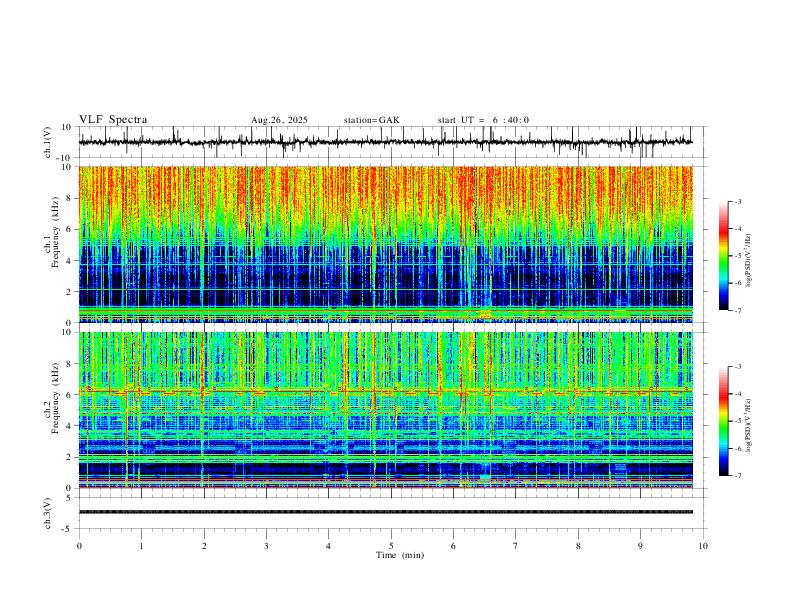Click the time axis tick label '0'

79,546
